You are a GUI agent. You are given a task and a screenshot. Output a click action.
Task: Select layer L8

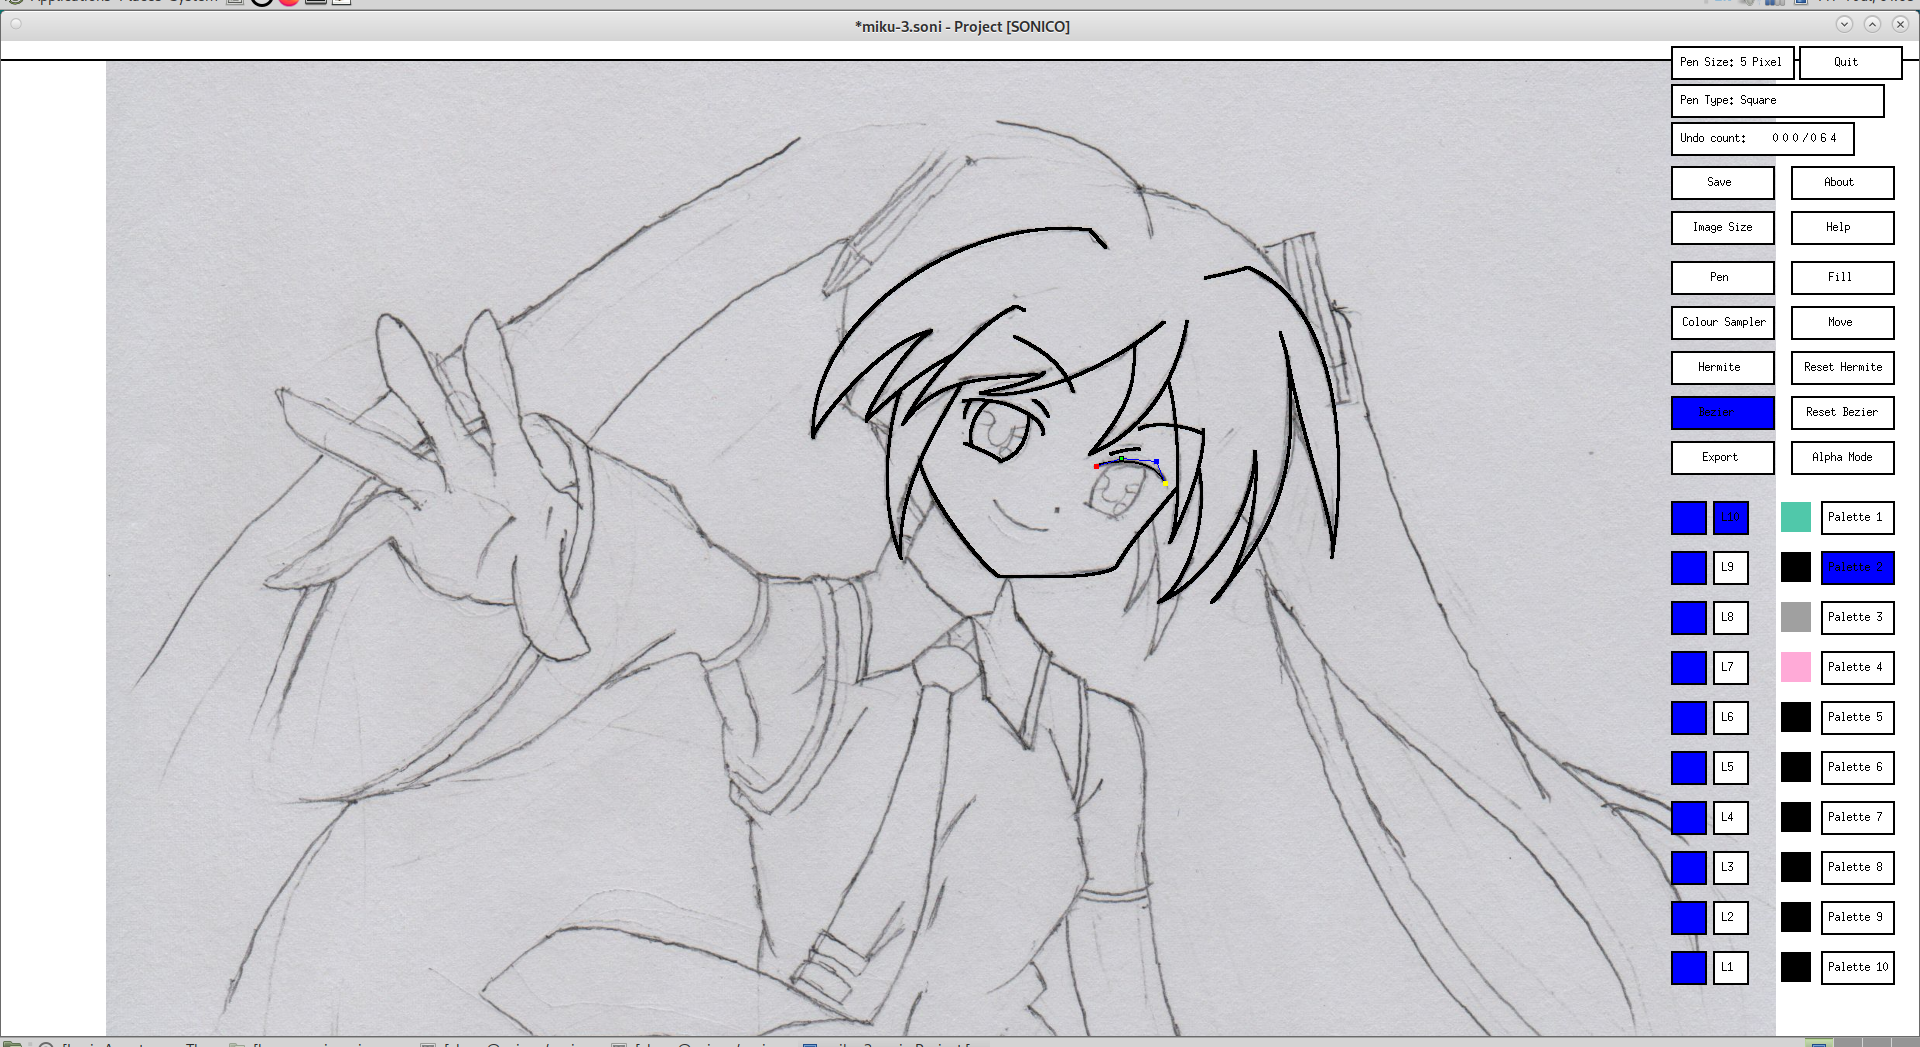click(1730, 617)
